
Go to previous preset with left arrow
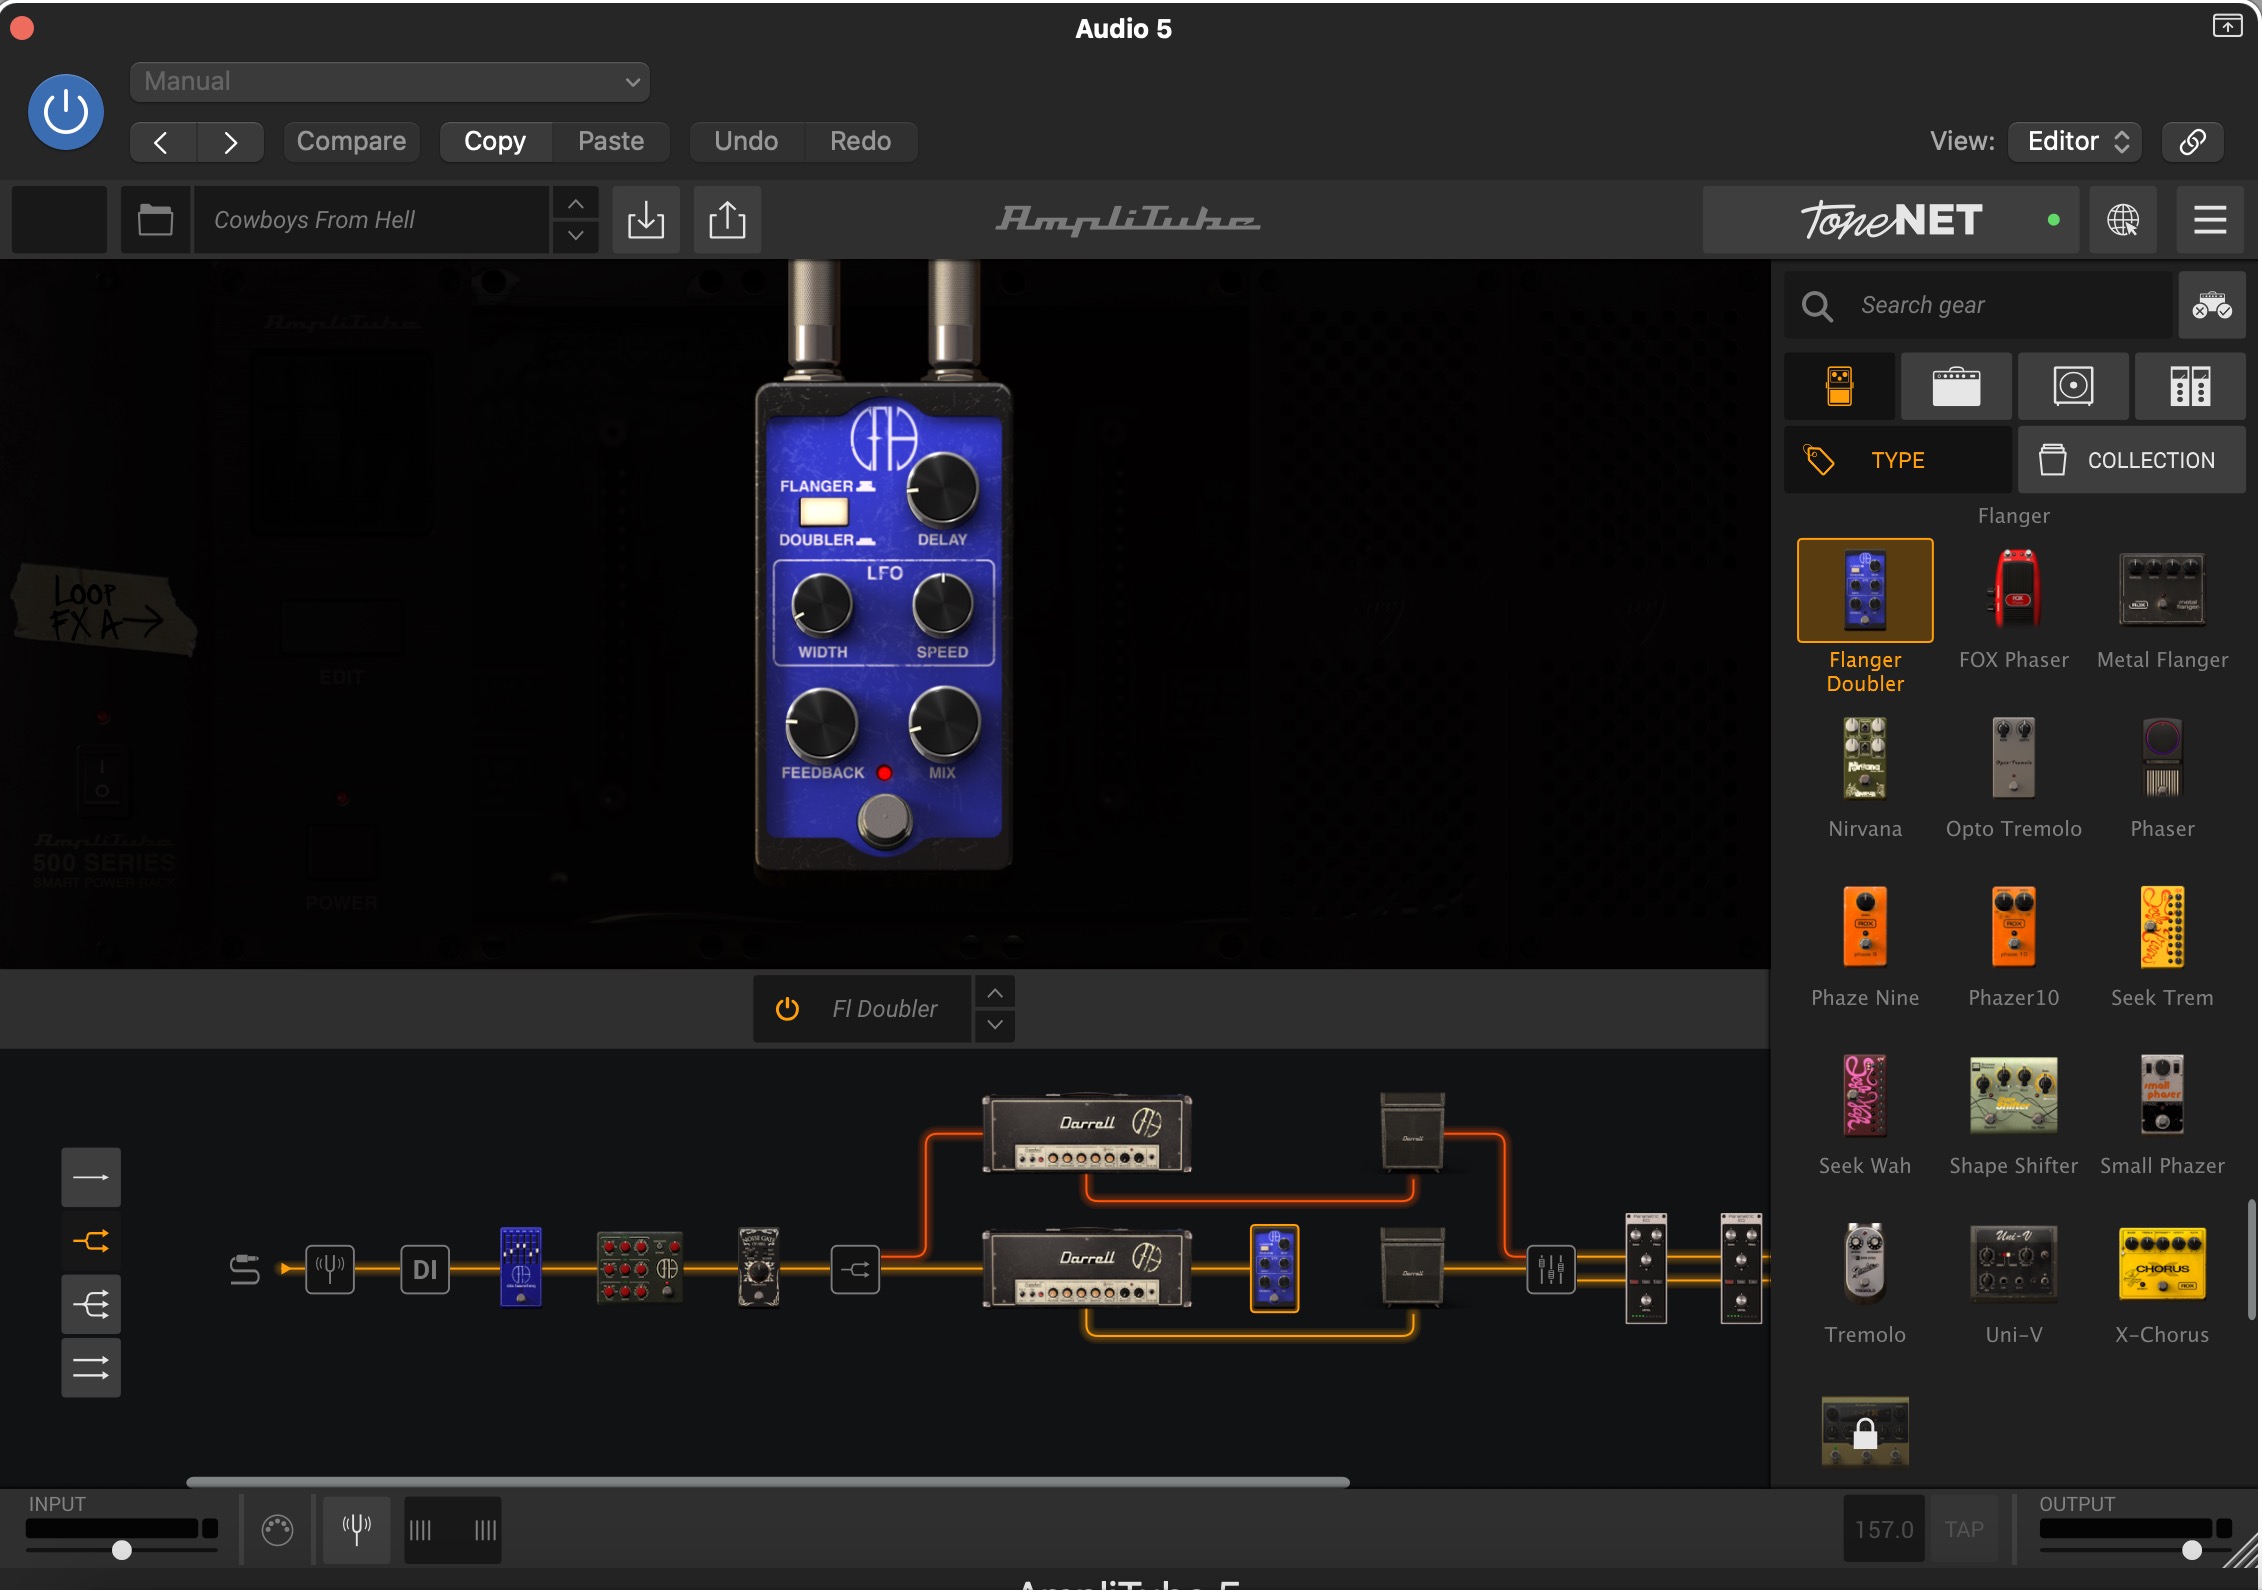[x=163, y=142]
